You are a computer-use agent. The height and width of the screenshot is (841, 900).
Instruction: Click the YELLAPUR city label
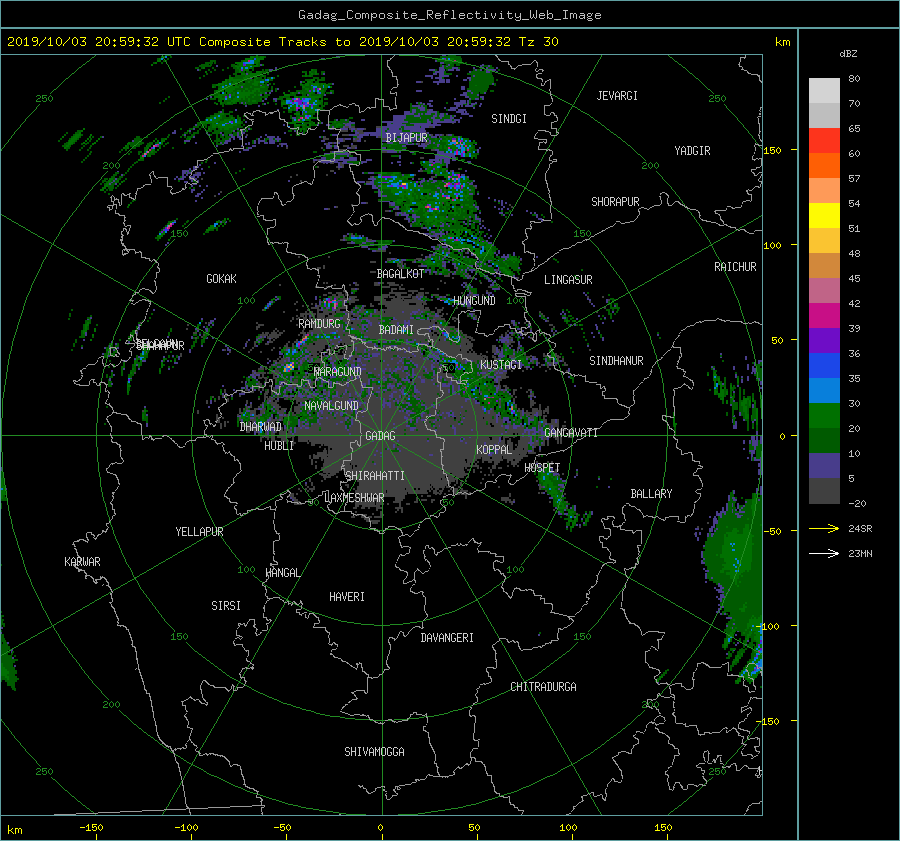point(199,532)
